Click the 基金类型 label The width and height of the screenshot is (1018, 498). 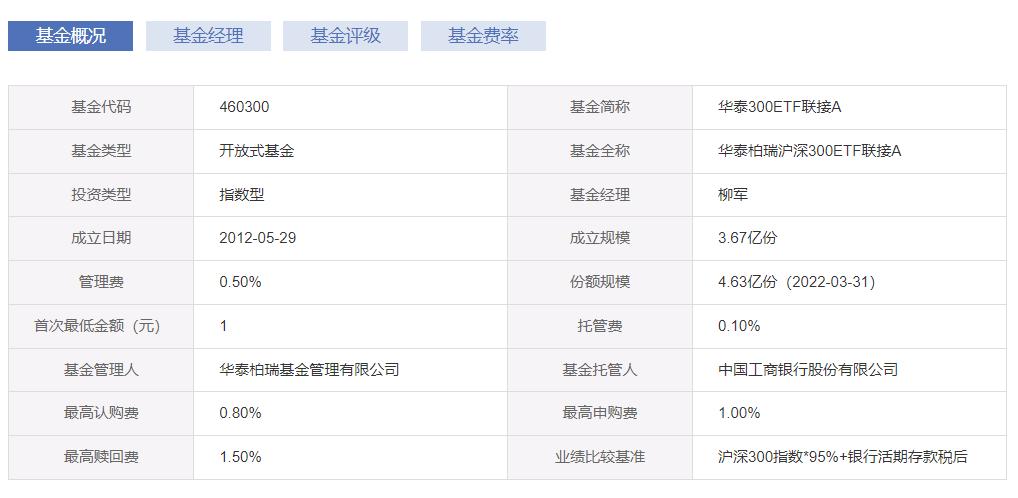101,151
